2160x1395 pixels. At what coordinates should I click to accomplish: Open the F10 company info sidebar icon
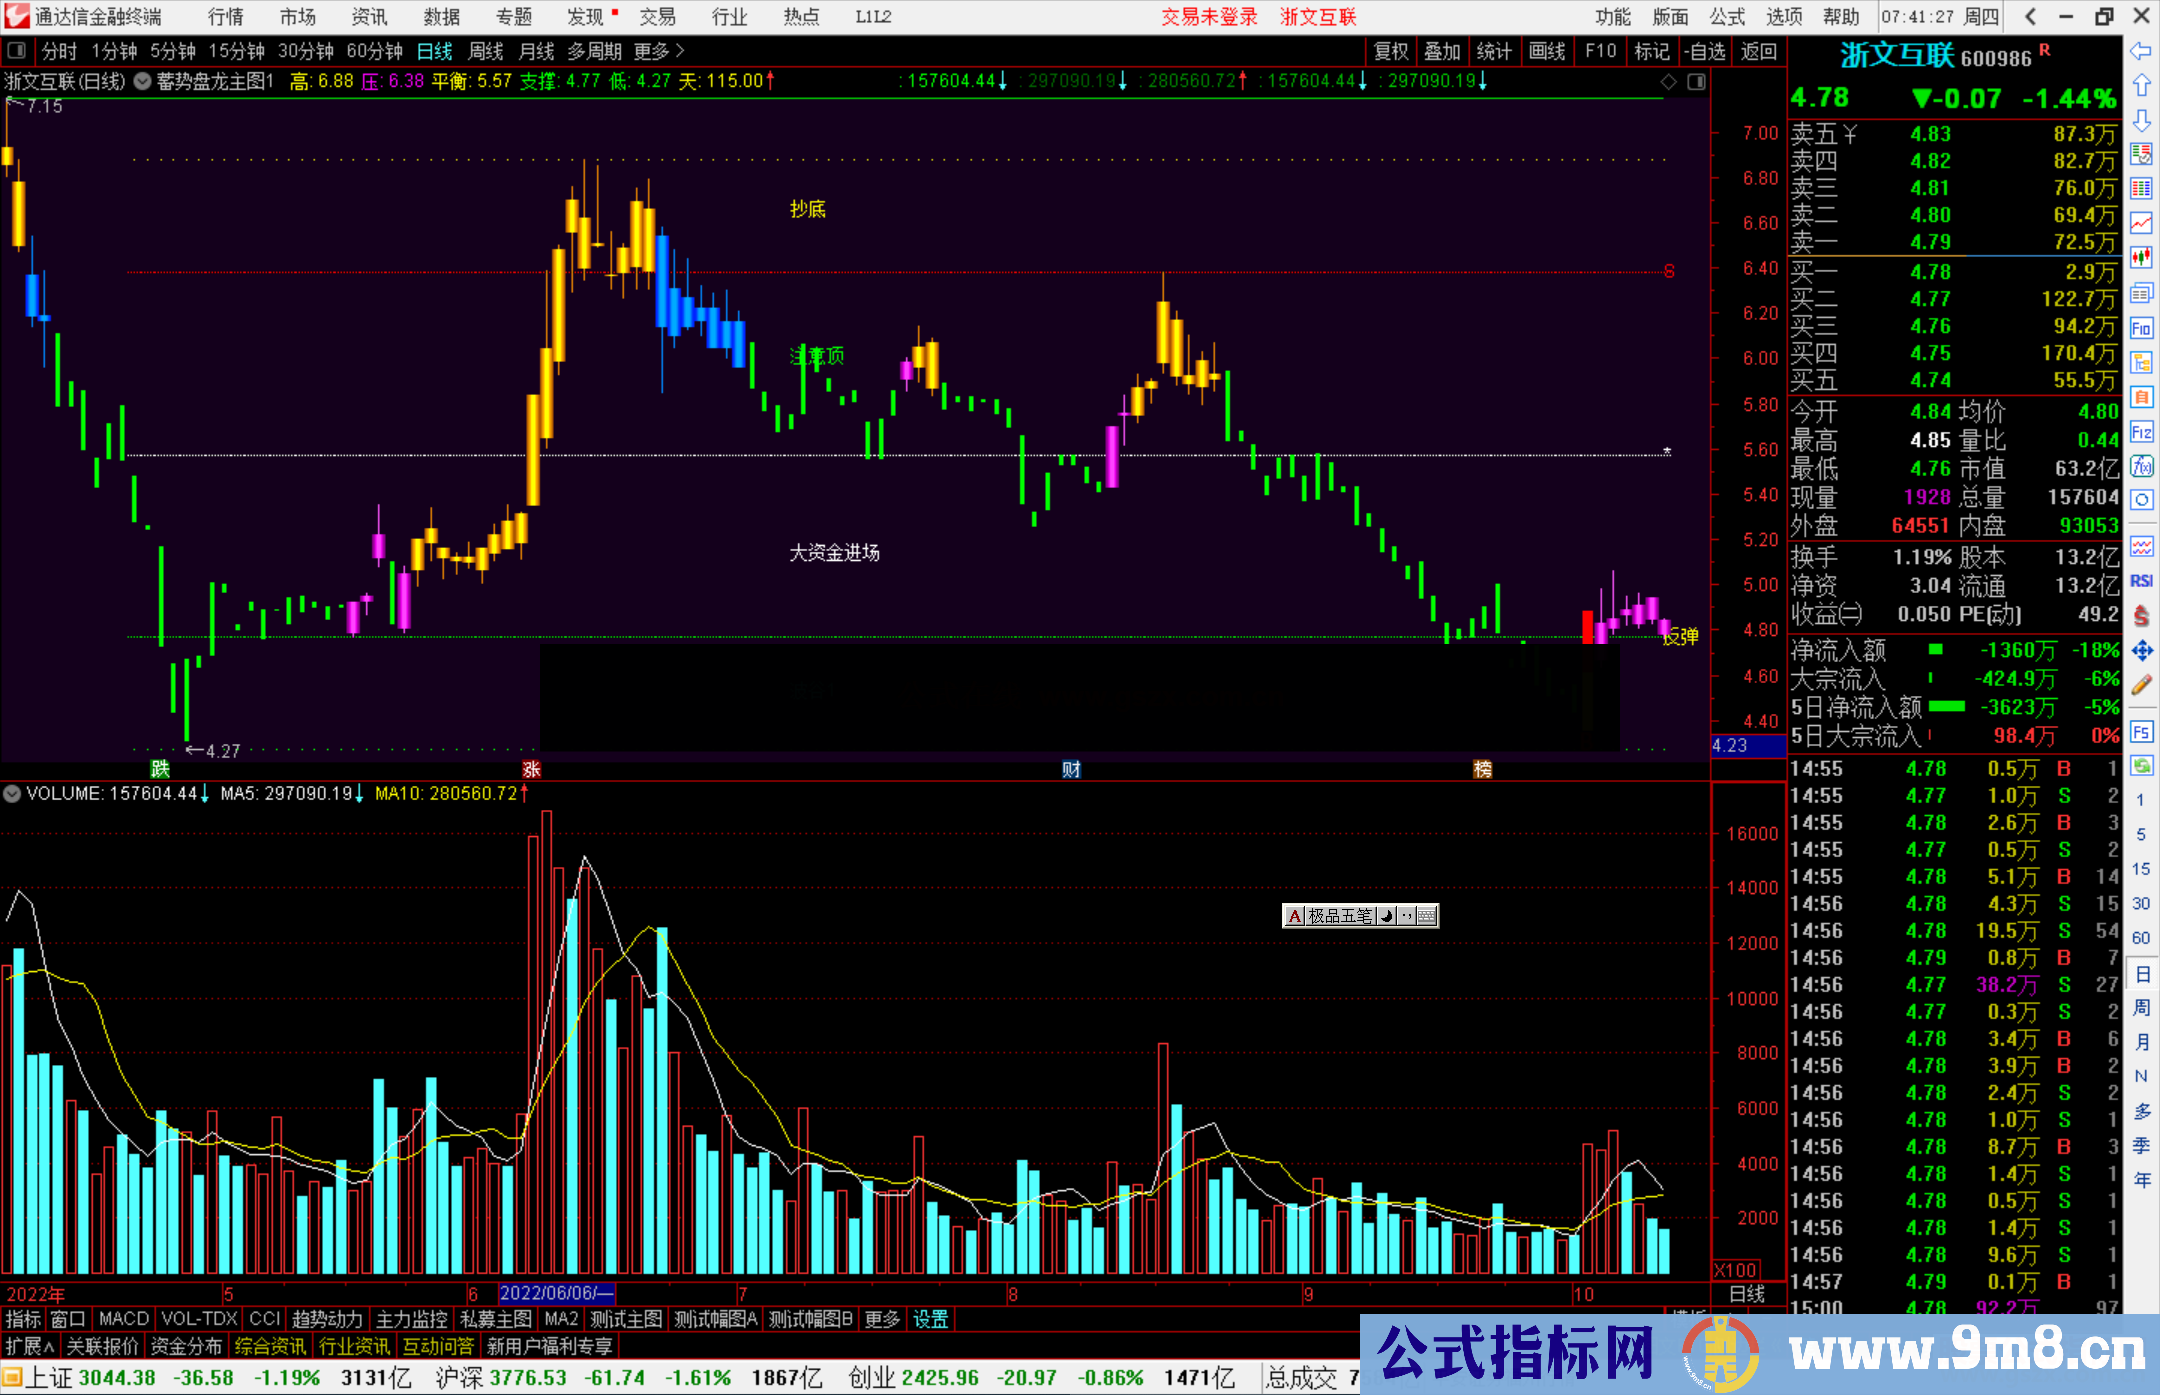click(2141, 328)
